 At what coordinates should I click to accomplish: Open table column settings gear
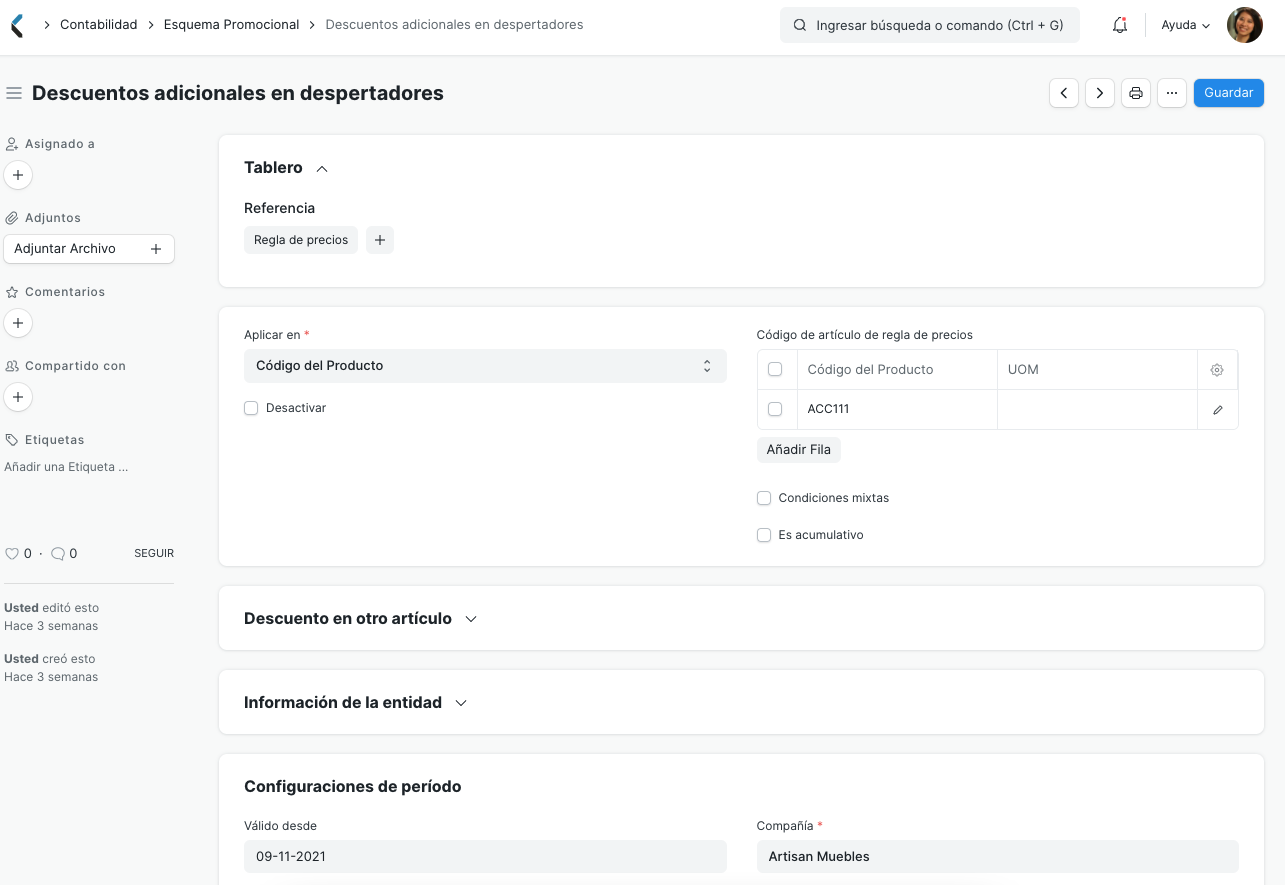[x=1217, y=370]
